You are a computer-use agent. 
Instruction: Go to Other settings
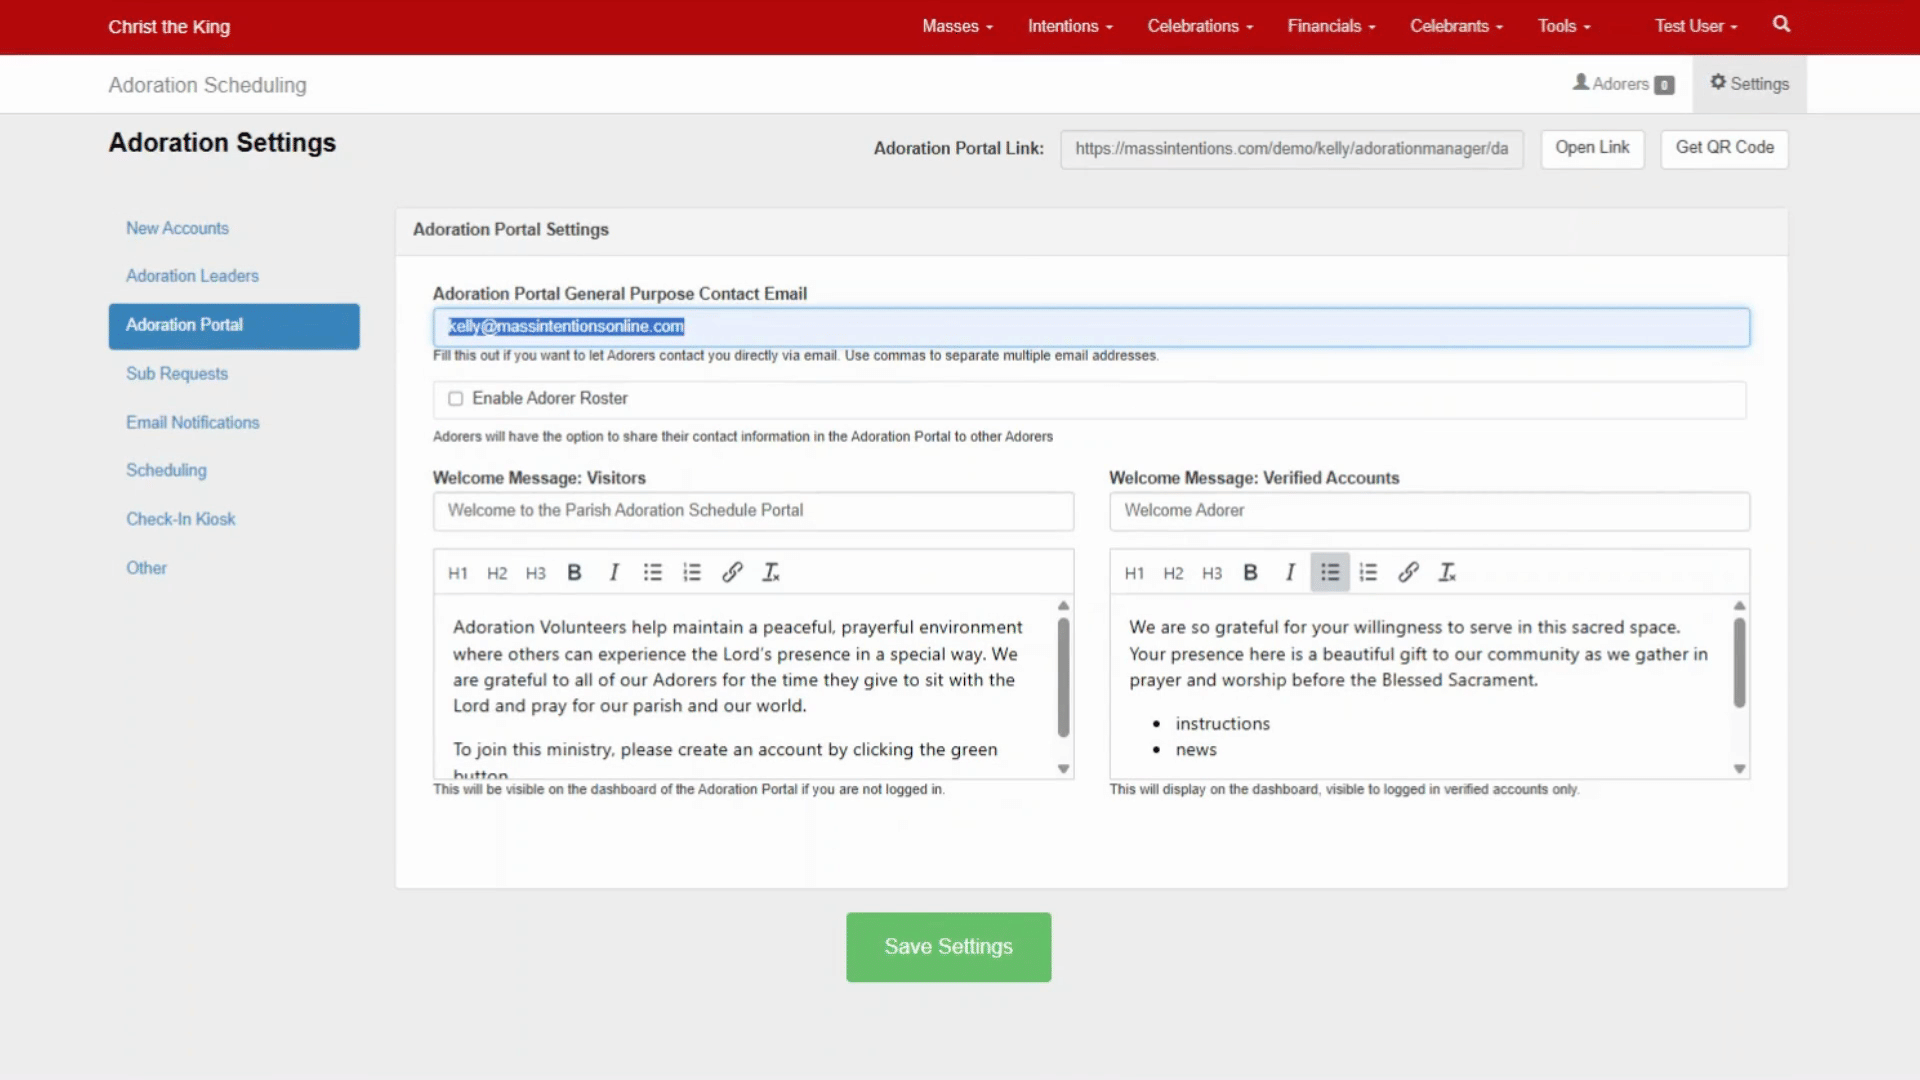pos(146,569)
